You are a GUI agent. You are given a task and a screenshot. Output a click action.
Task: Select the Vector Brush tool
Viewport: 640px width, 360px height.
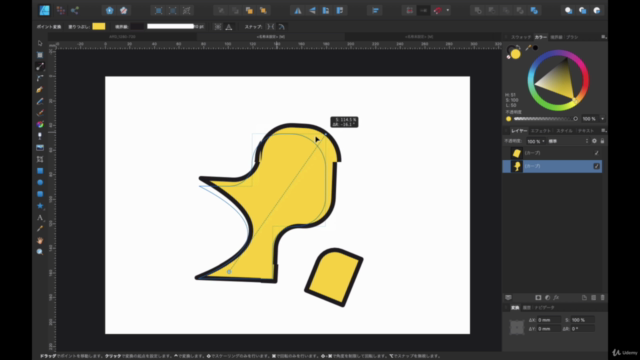pyautogui.click(x=40, y=113)
